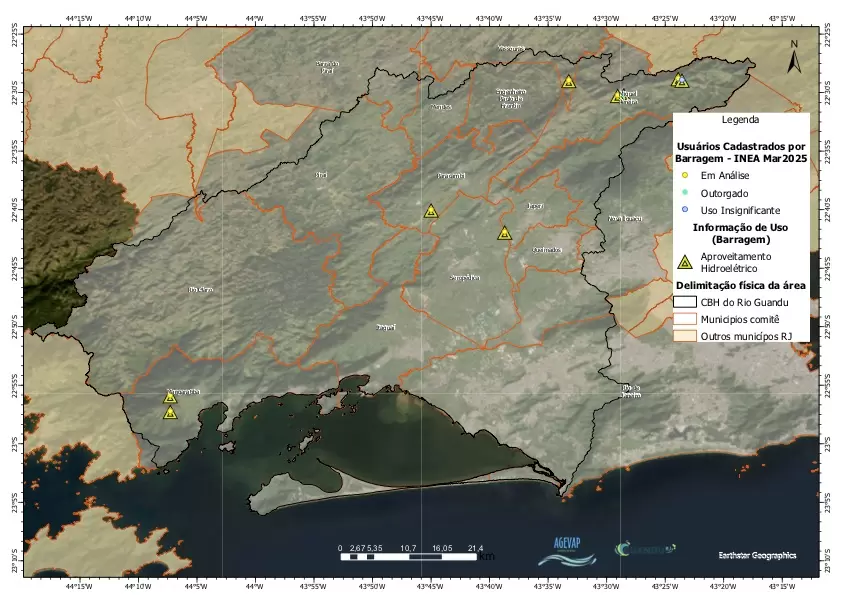Click the hydroelectric marker near Paracambi

(431, 211)
